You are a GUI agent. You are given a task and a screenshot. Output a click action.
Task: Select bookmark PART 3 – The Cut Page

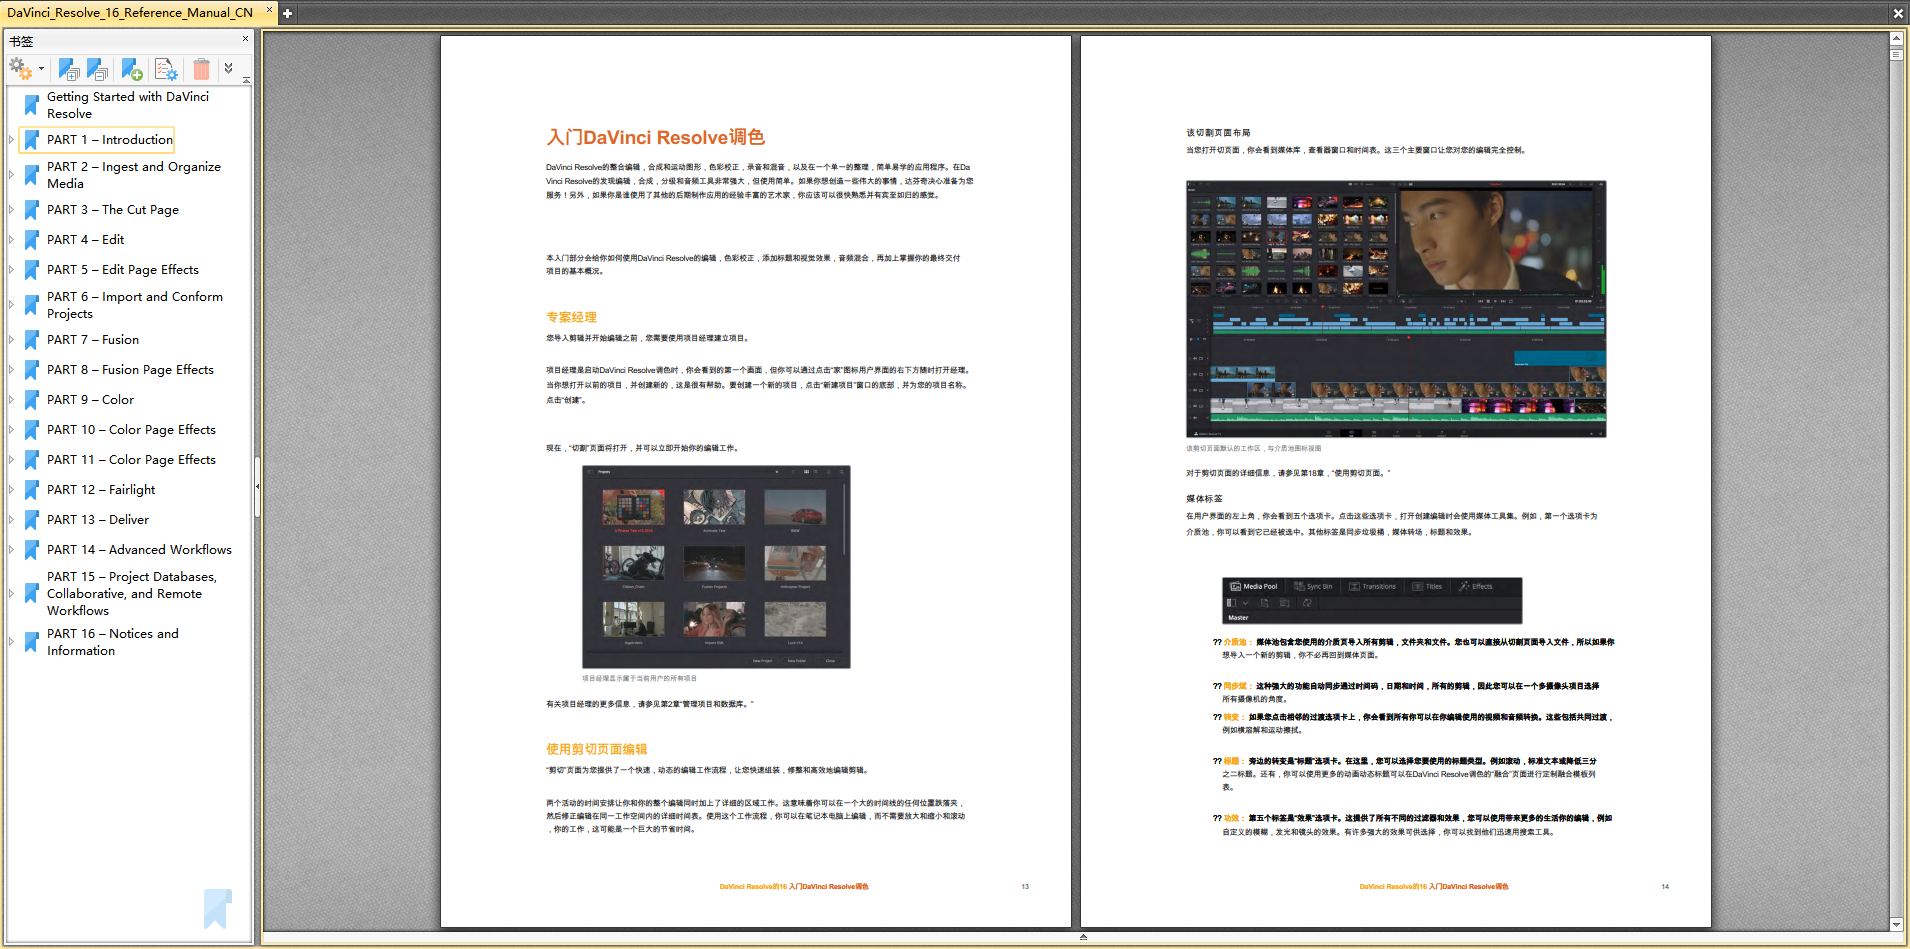tap(113, 210)
